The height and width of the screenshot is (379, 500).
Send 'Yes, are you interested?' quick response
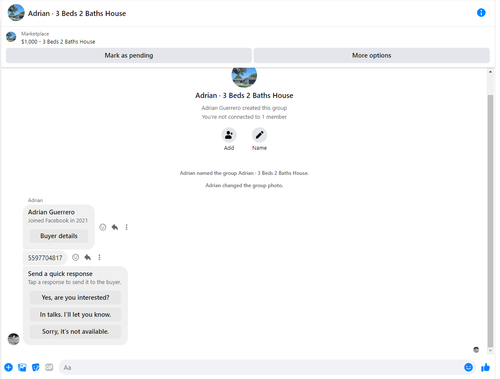click(75, 297)
